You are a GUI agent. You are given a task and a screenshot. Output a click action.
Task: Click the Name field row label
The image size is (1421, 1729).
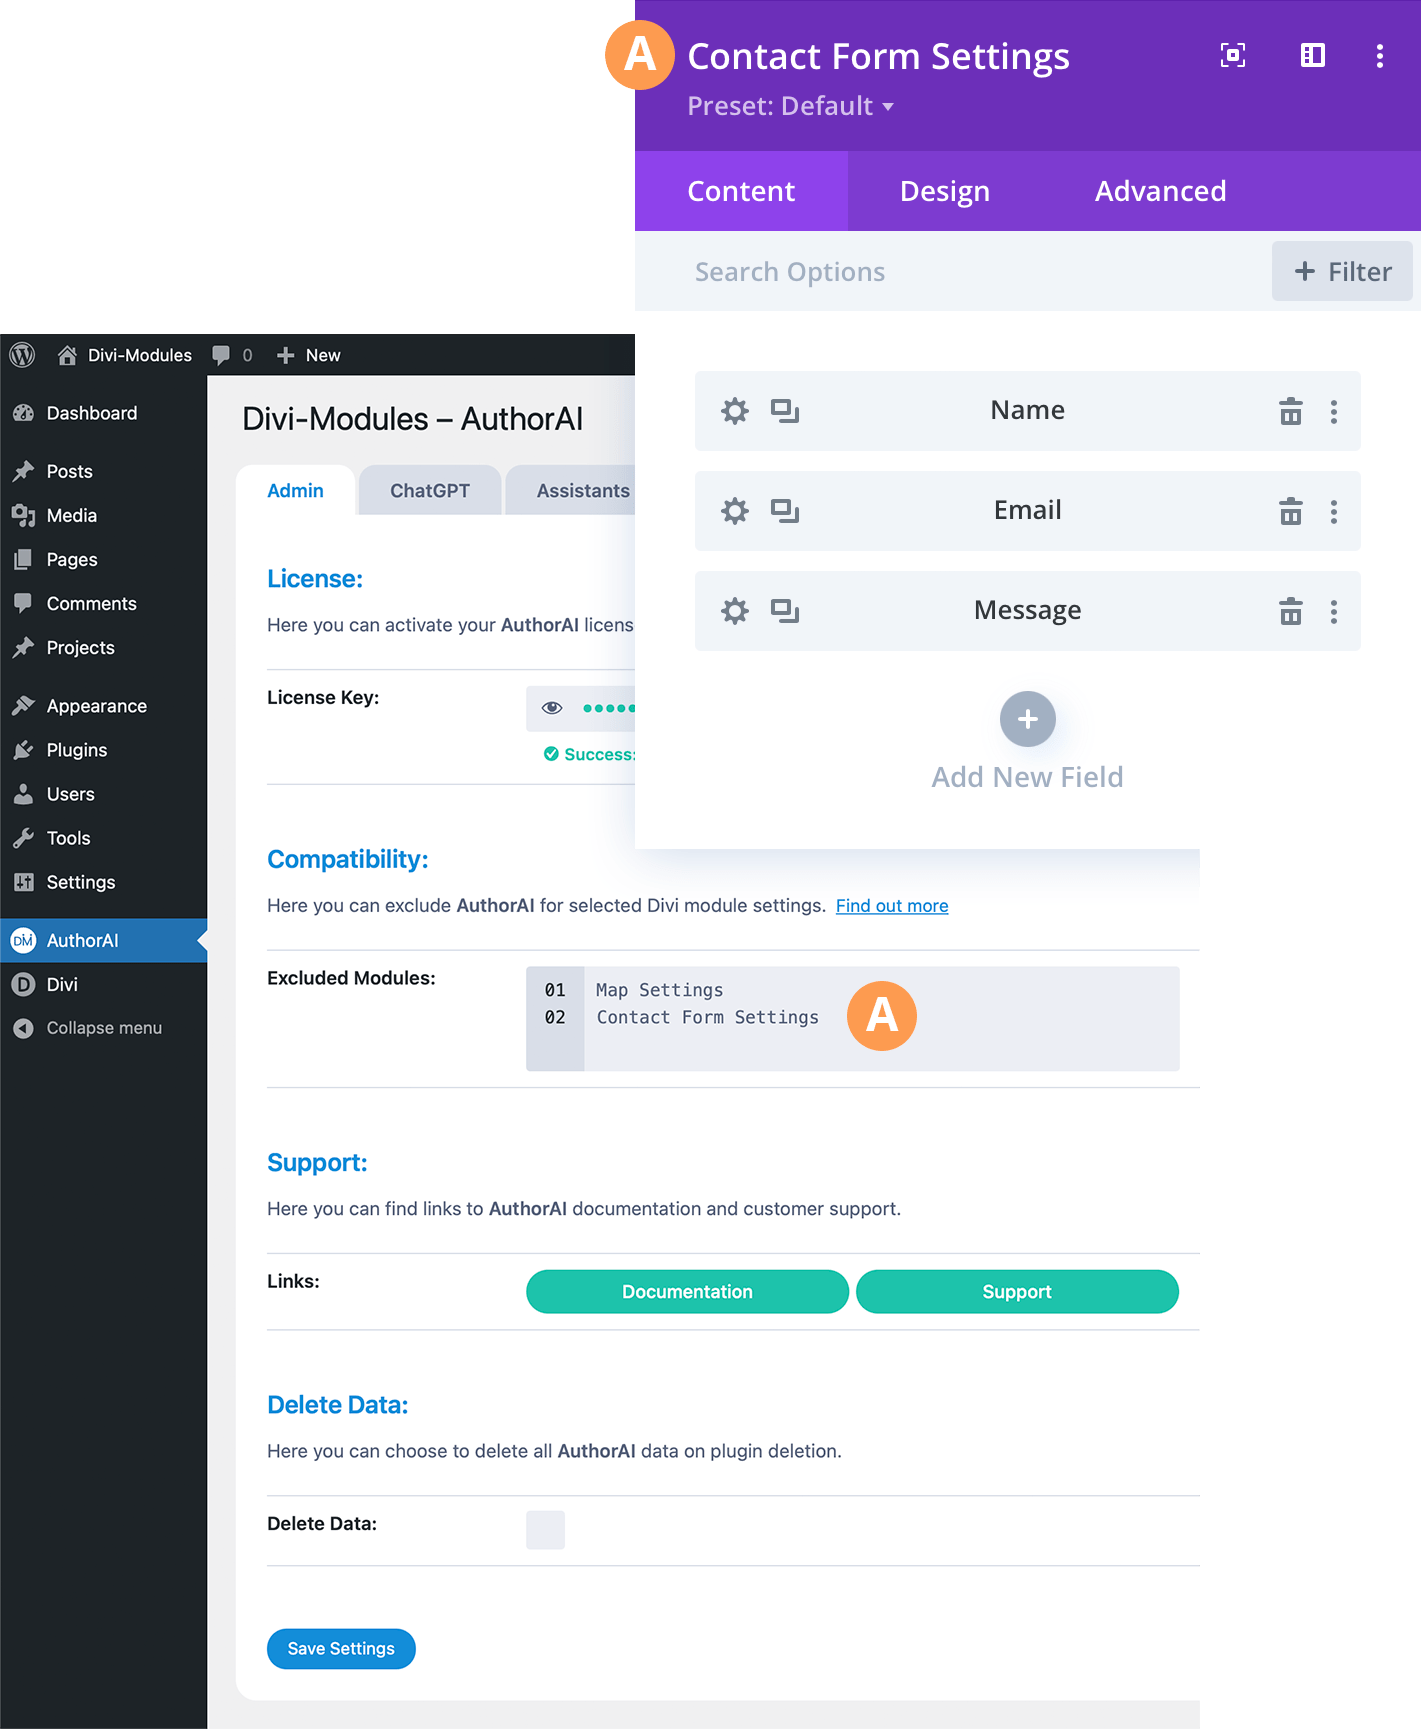click(1028, 410)
